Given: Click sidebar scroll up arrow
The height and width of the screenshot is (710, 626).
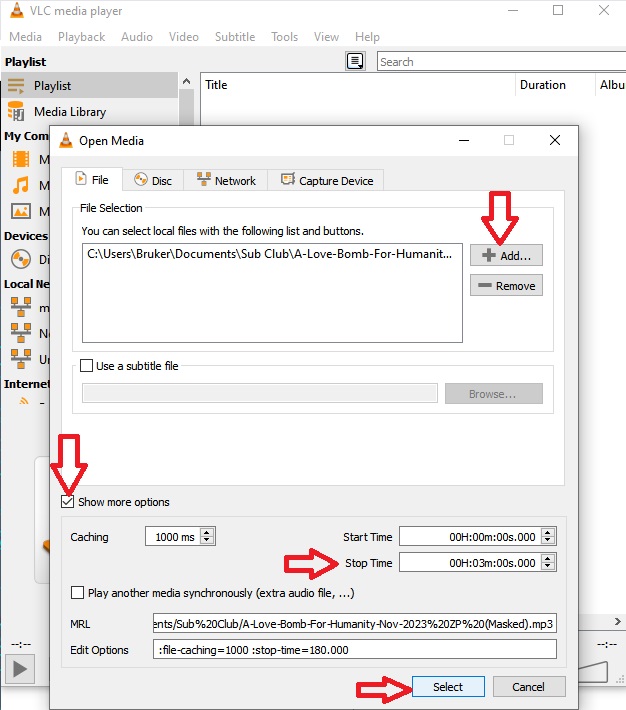Looking at the screenshot, I should tap(186, 82).
